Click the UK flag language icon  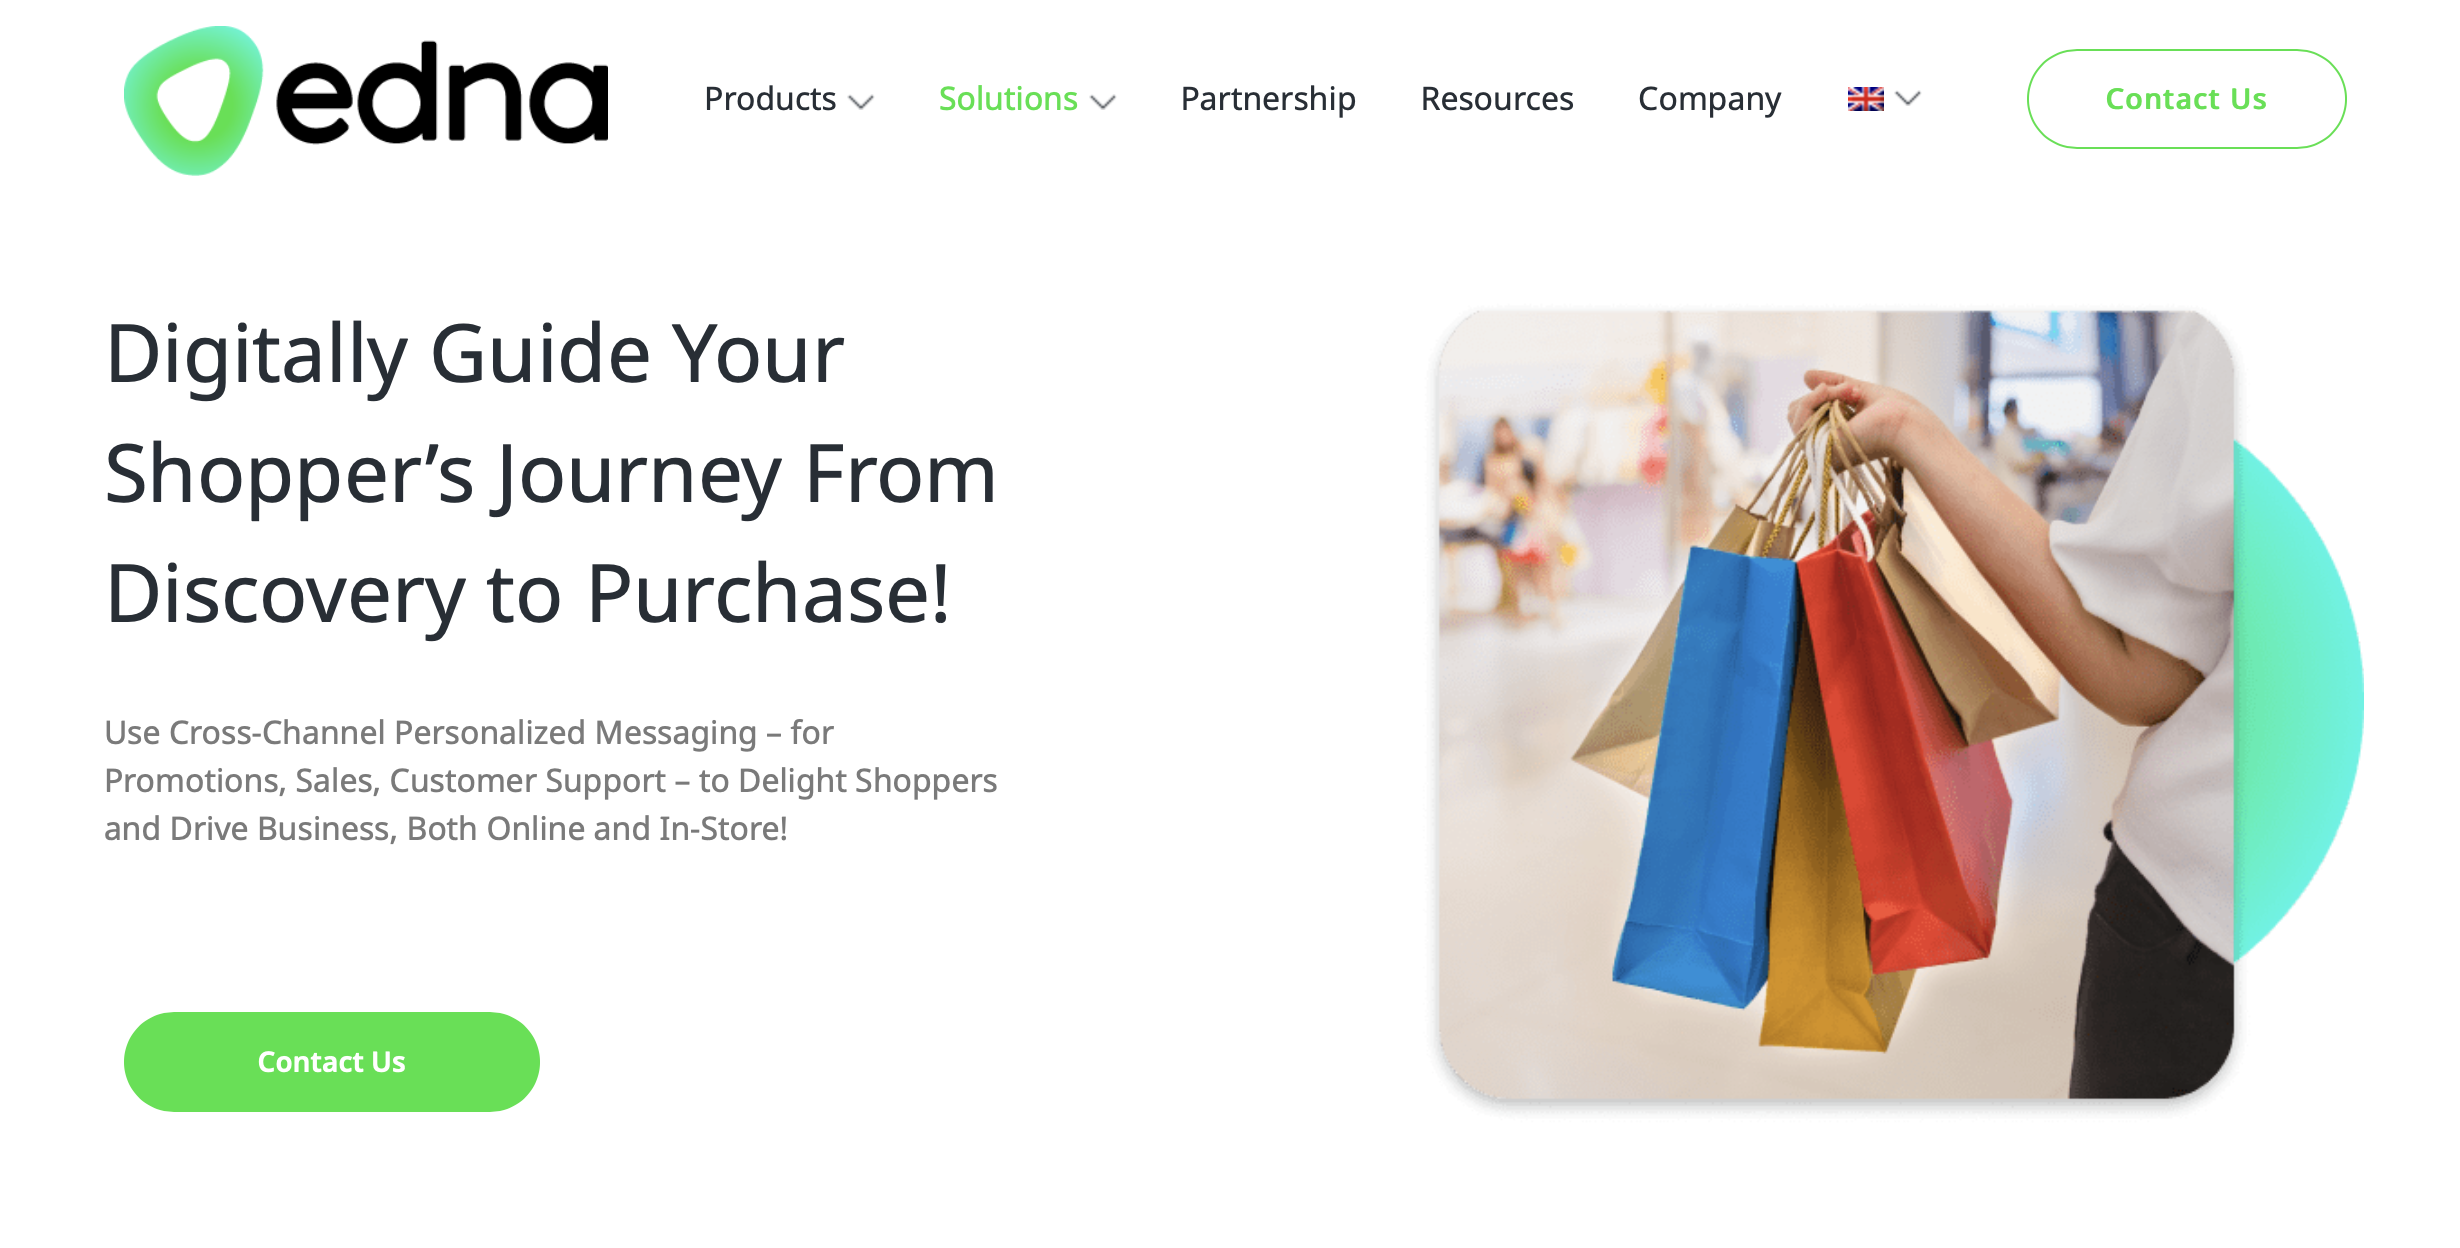(x=1865, y=99)
